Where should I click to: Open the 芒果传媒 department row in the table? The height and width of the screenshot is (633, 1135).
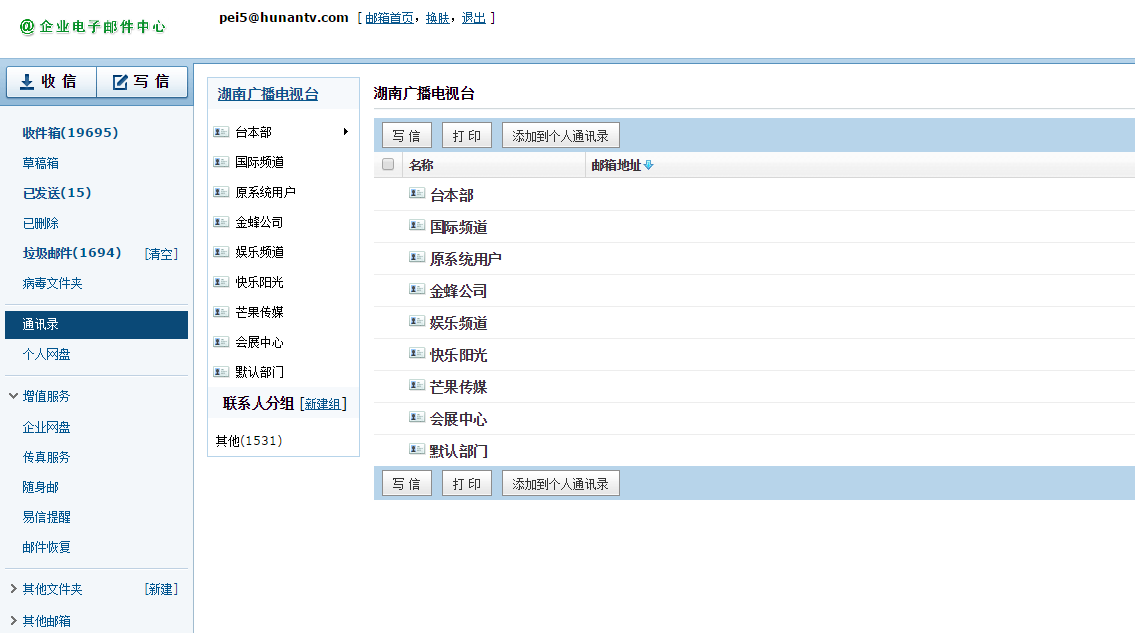point(458,387)
